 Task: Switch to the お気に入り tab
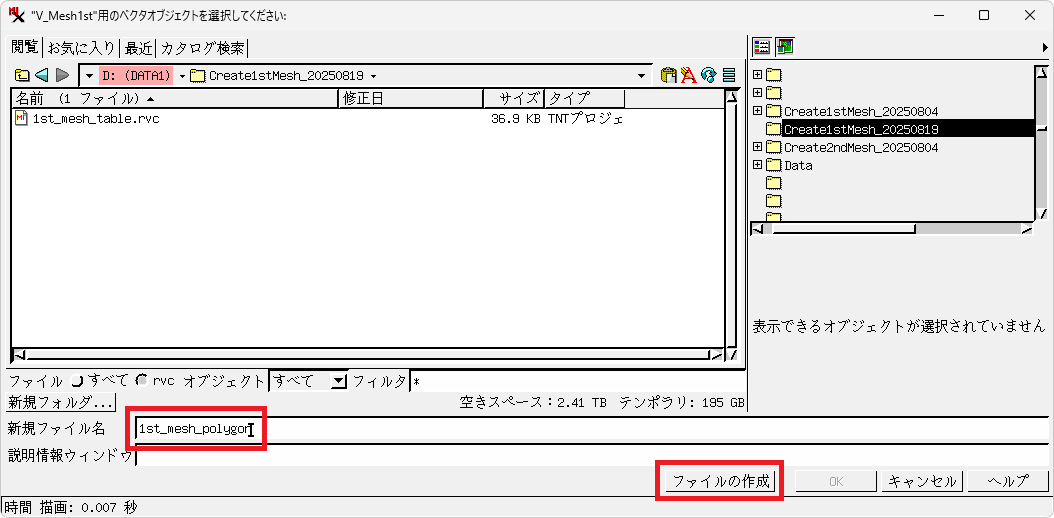click(82, 48)
